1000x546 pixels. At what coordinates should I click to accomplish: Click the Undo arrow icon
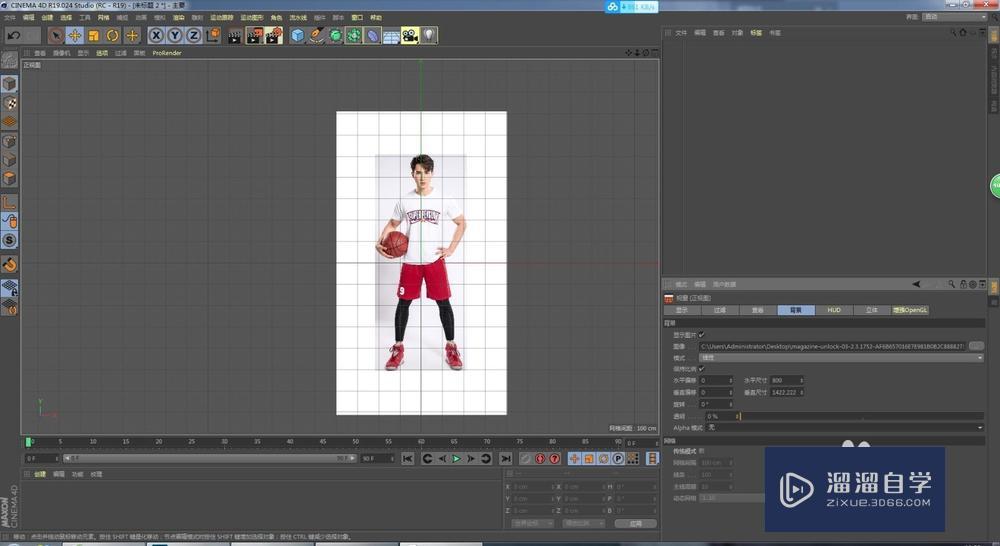coord(14,36)
